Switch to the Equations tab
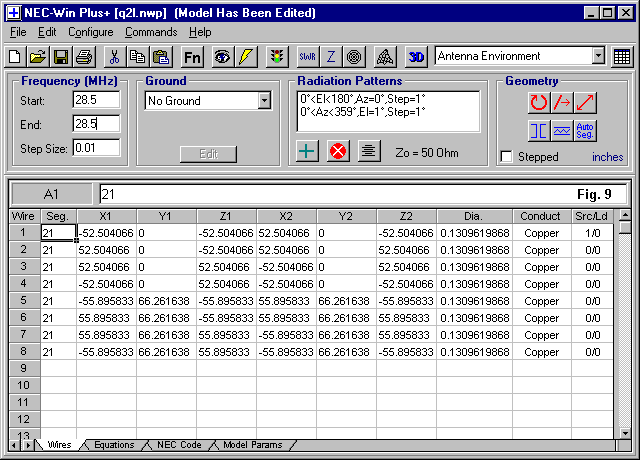Image resolution: width=640 pixels, height=460 pixels. [113, 445]
